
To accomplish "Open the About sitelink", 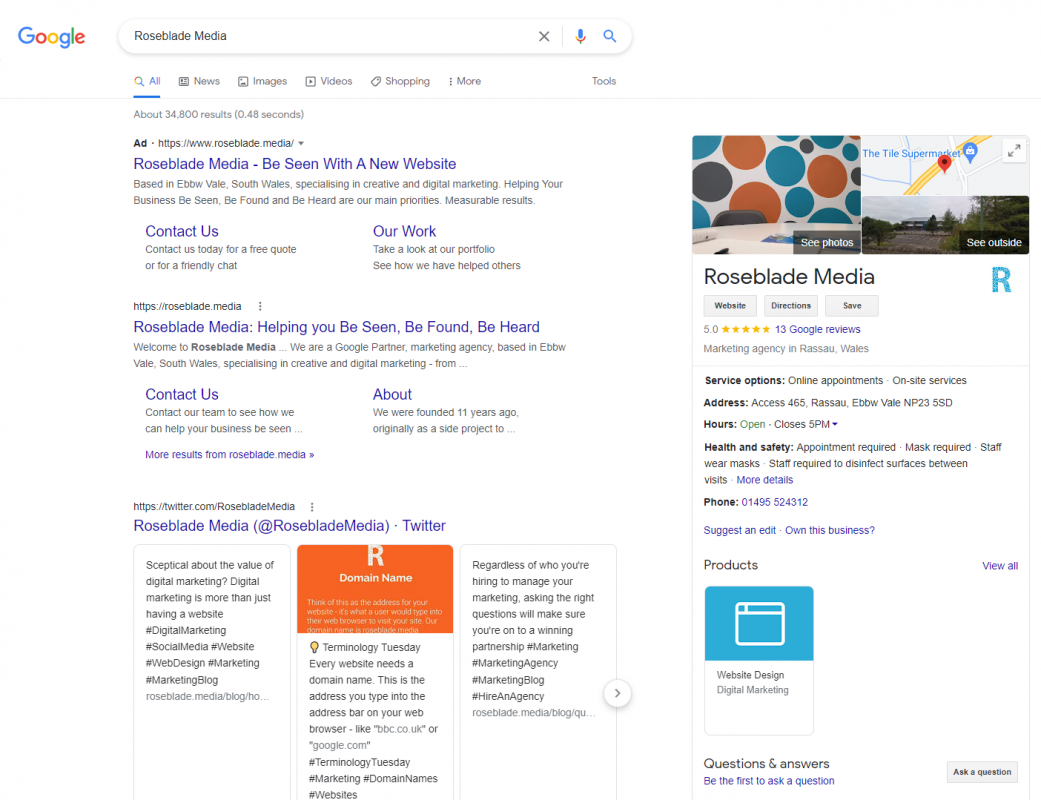I will (392, 394).
